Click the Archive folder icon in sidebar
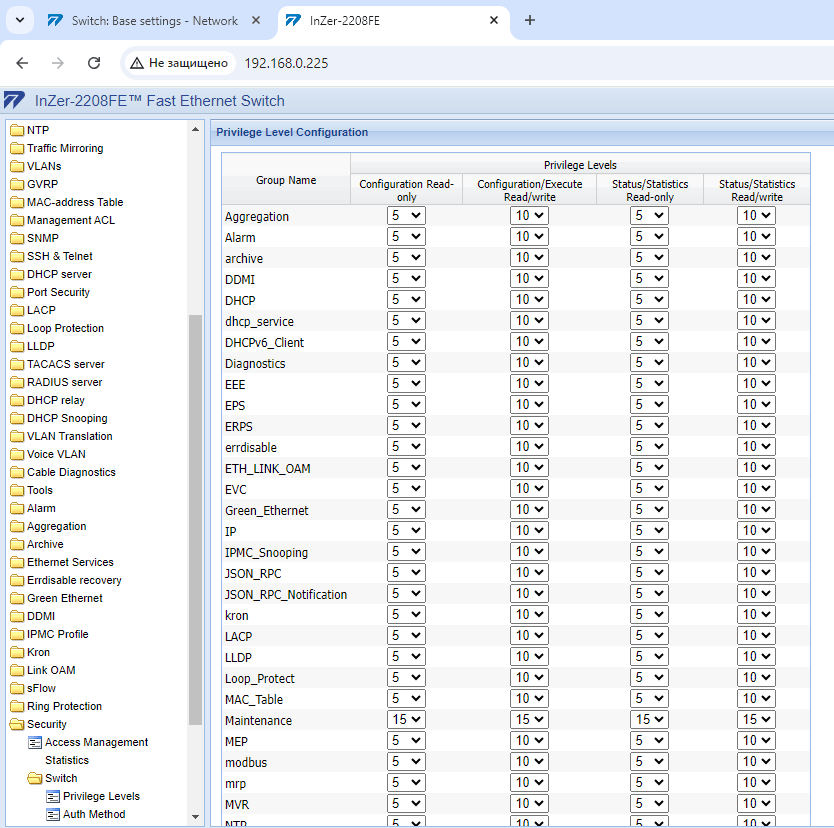This screenshot has width=834, height=828. pyautogui.click(x=17, y=545)
